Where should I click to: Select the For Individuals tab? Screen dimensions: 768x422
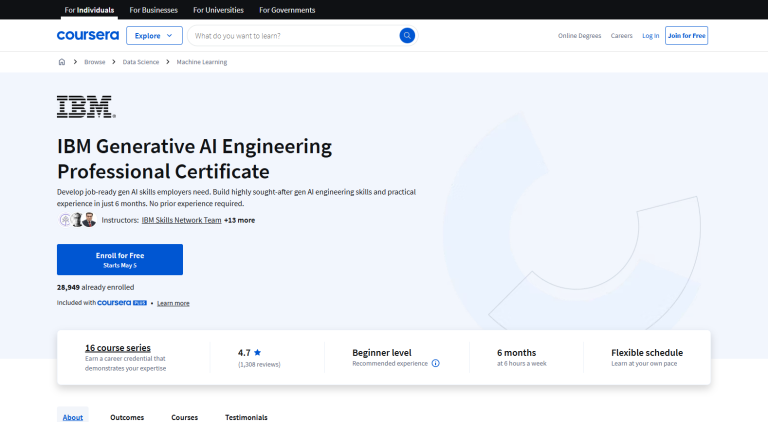(89, 10)
